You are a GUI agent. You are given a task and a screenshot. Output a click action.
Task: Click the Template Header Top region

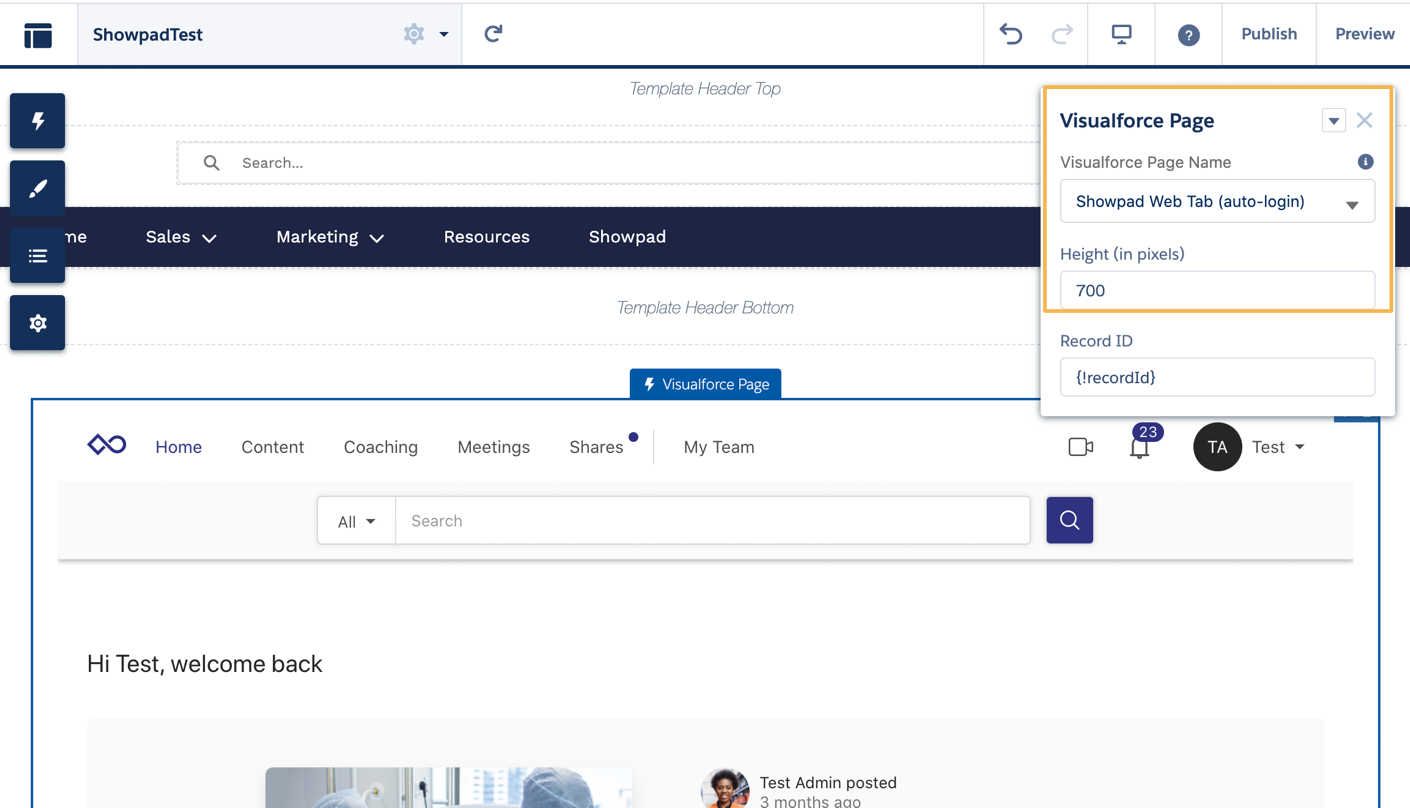(x=705, y=89)
